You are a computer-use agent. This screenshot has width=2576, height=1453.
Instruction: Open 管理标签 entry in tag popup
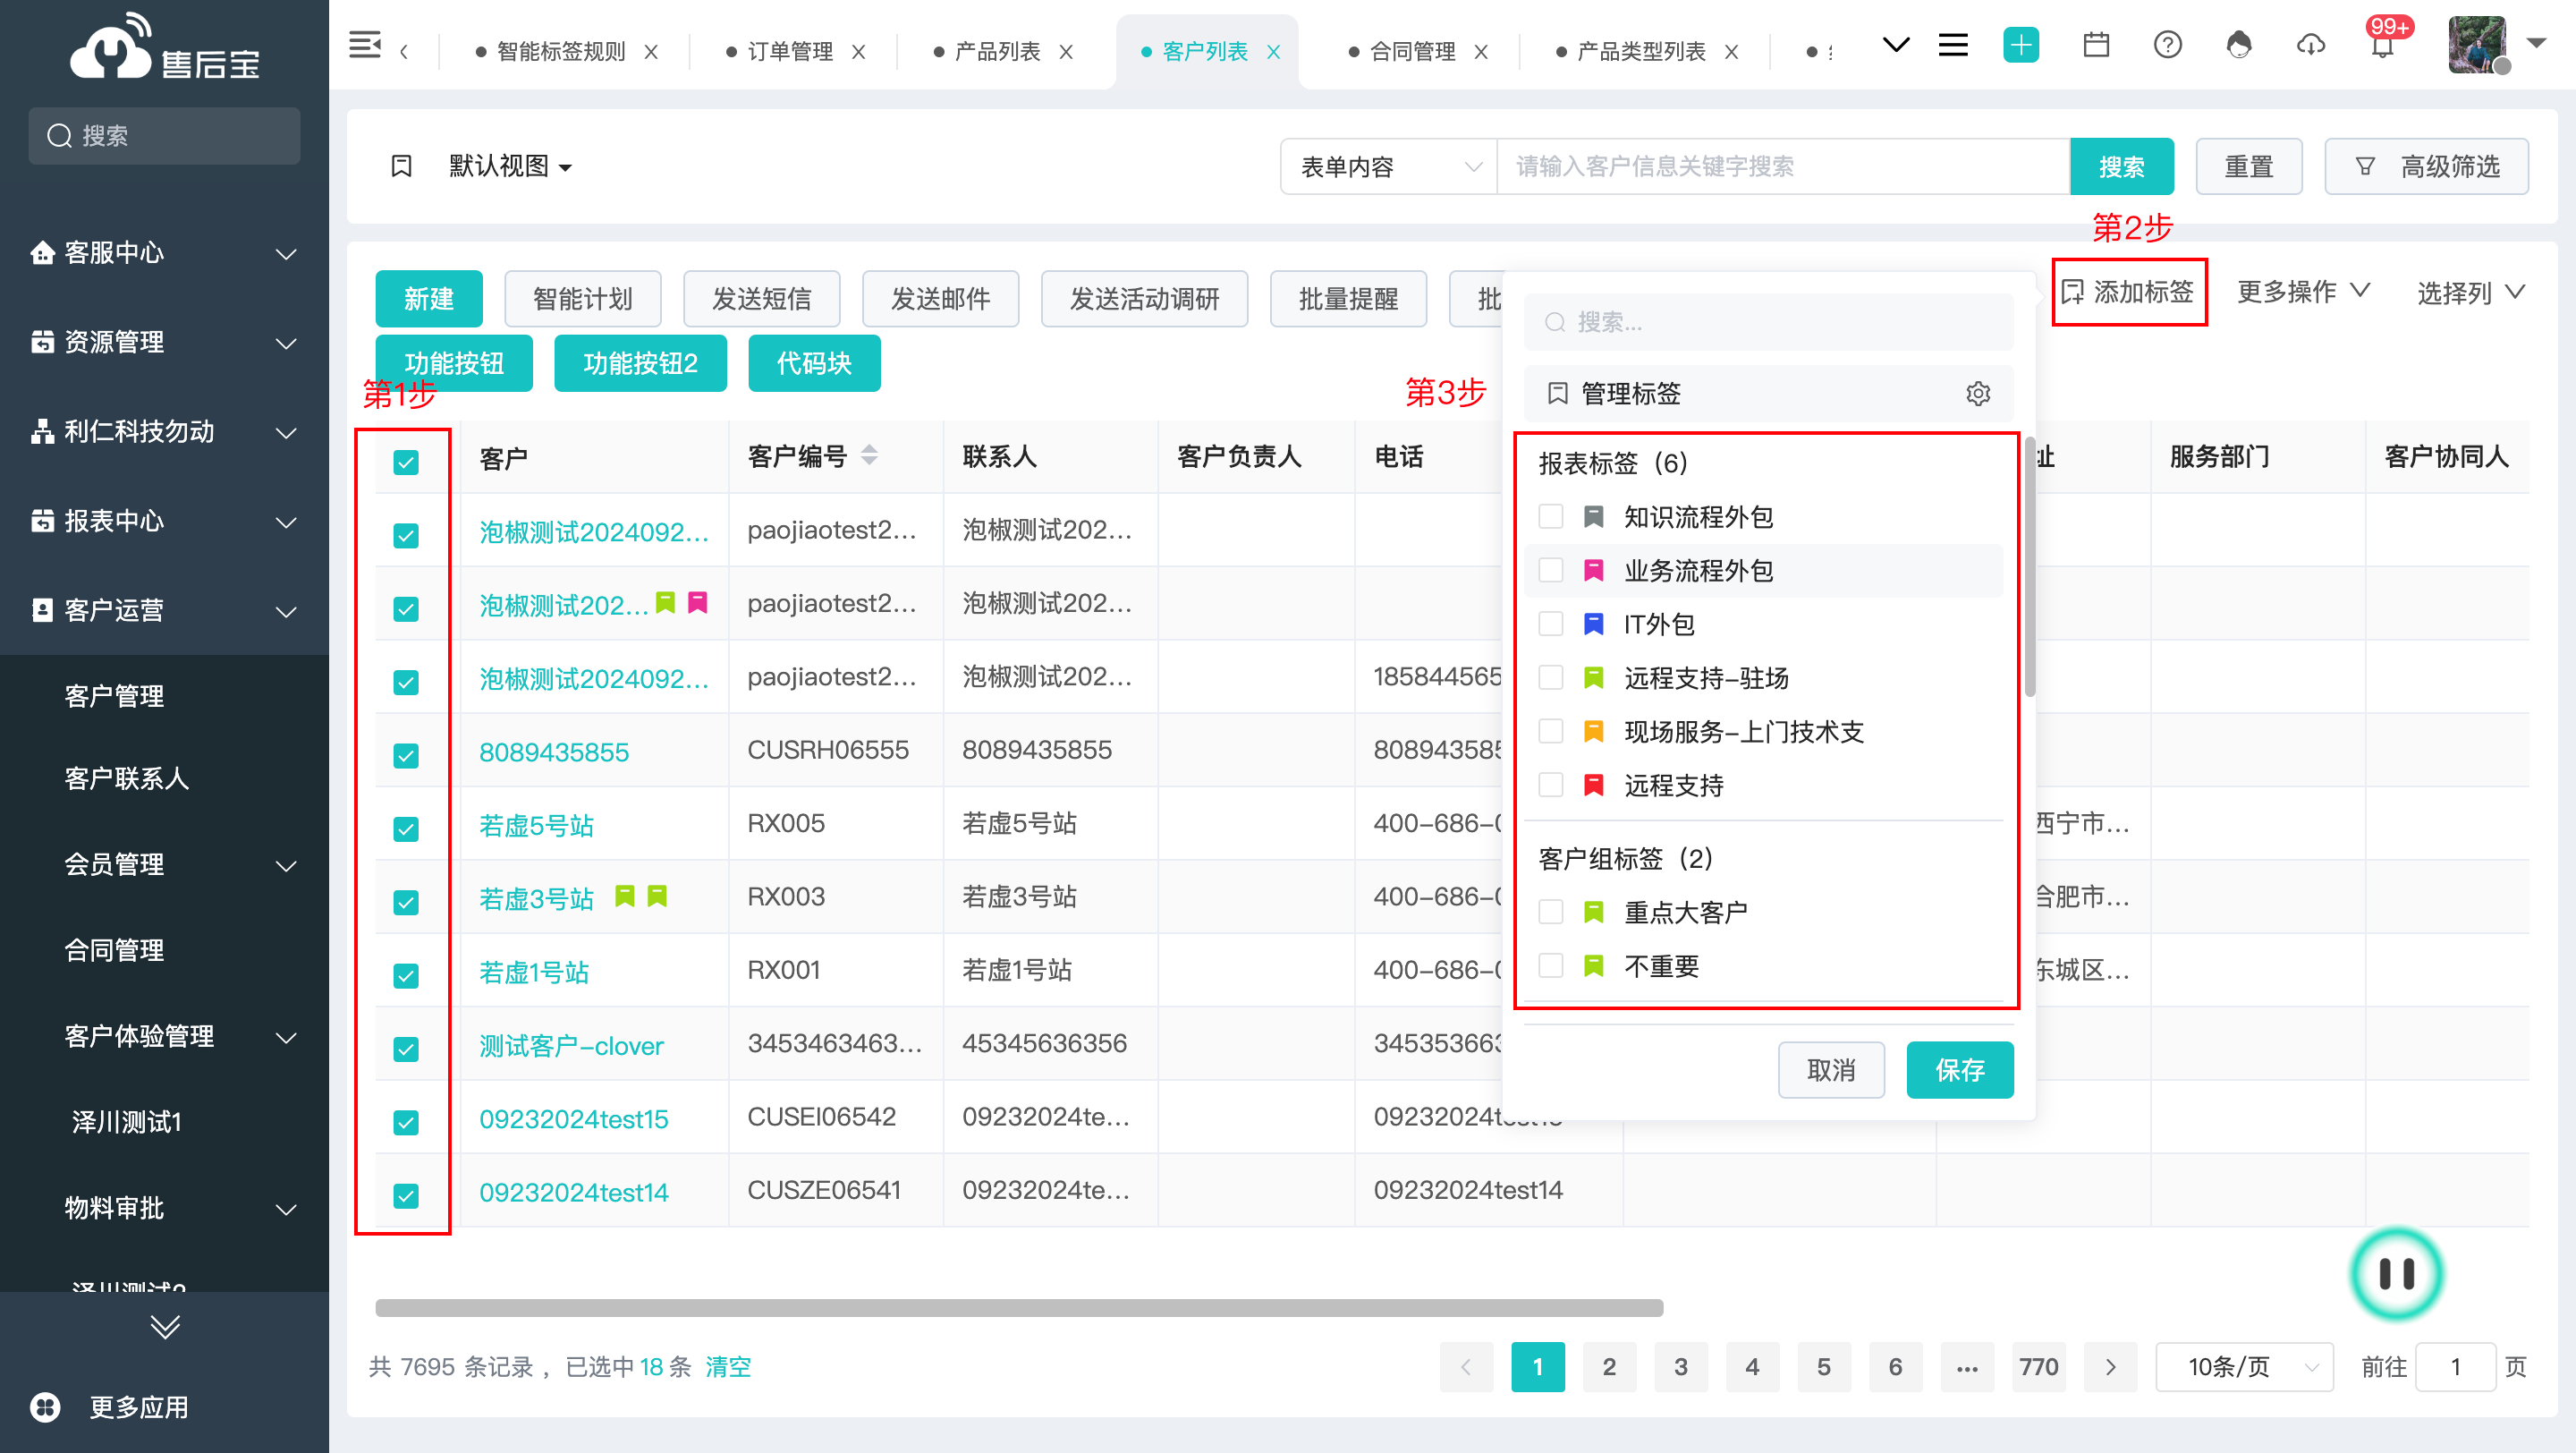click(x=1768, y=393)
